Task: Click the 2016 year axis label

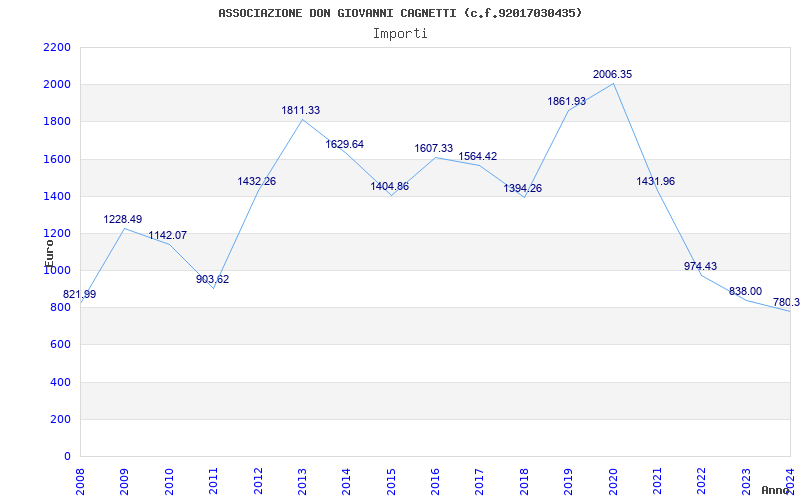Action: click(436, 481)
